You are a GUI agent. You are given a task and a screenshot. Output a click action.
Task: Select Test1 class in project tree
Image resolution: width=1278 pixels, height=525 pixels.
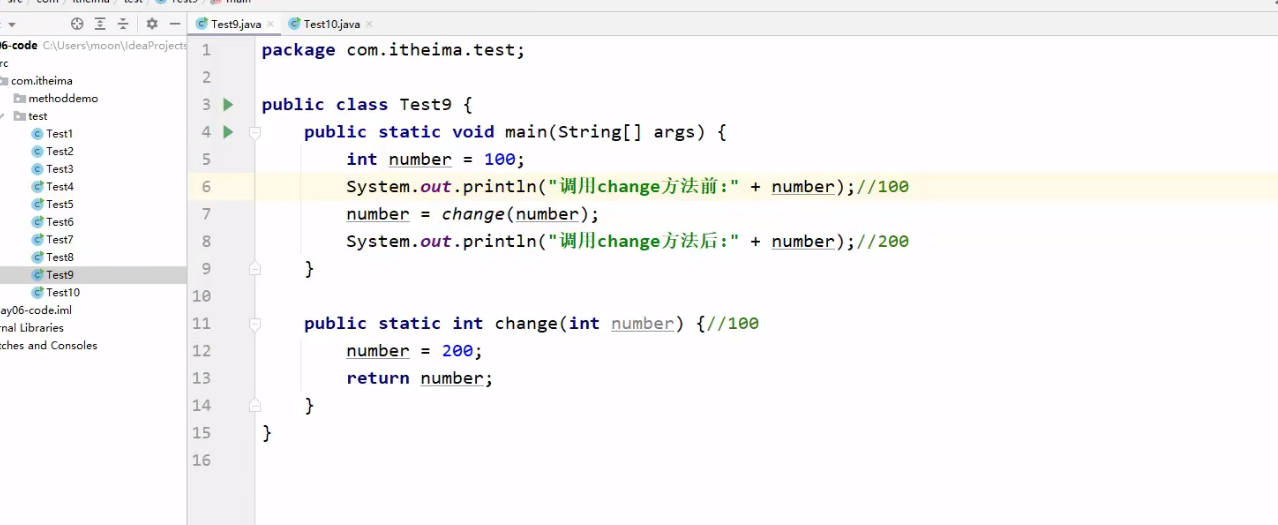59,134
